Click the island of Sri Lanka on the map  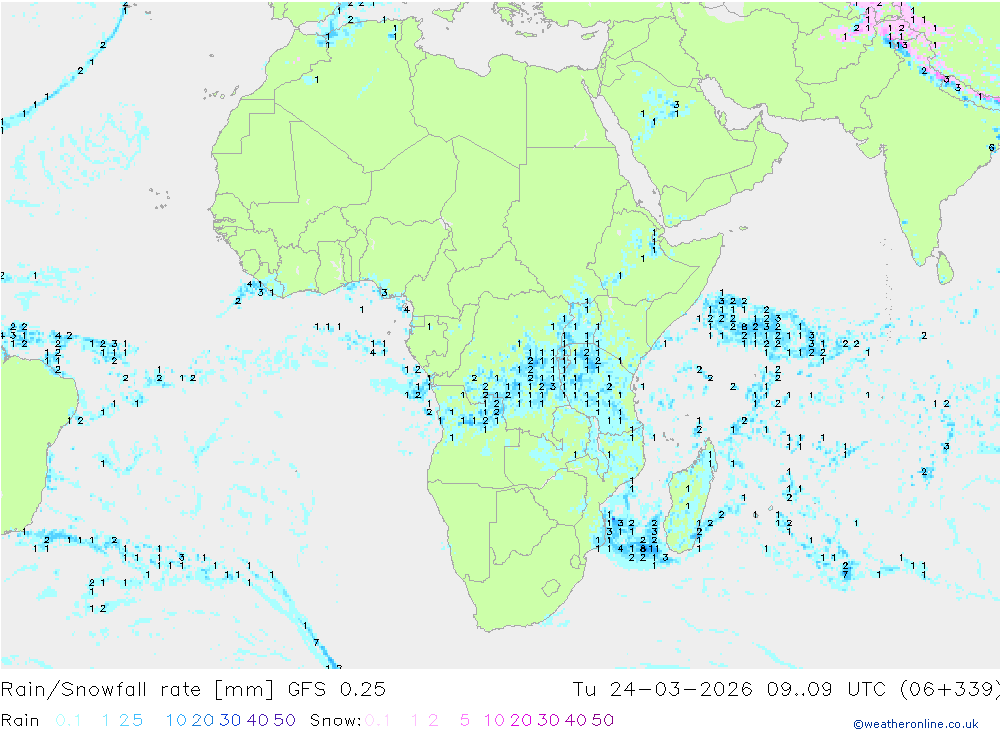click(x=945, y=268)
